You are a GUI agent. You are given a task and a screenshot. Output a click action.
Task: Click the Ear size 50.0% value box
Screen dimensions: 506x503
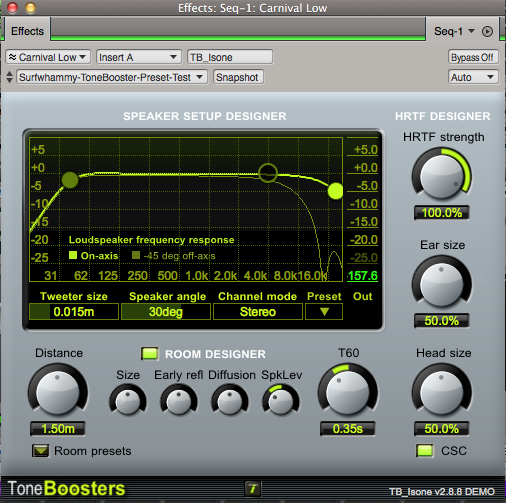click(x=442, y=320)
